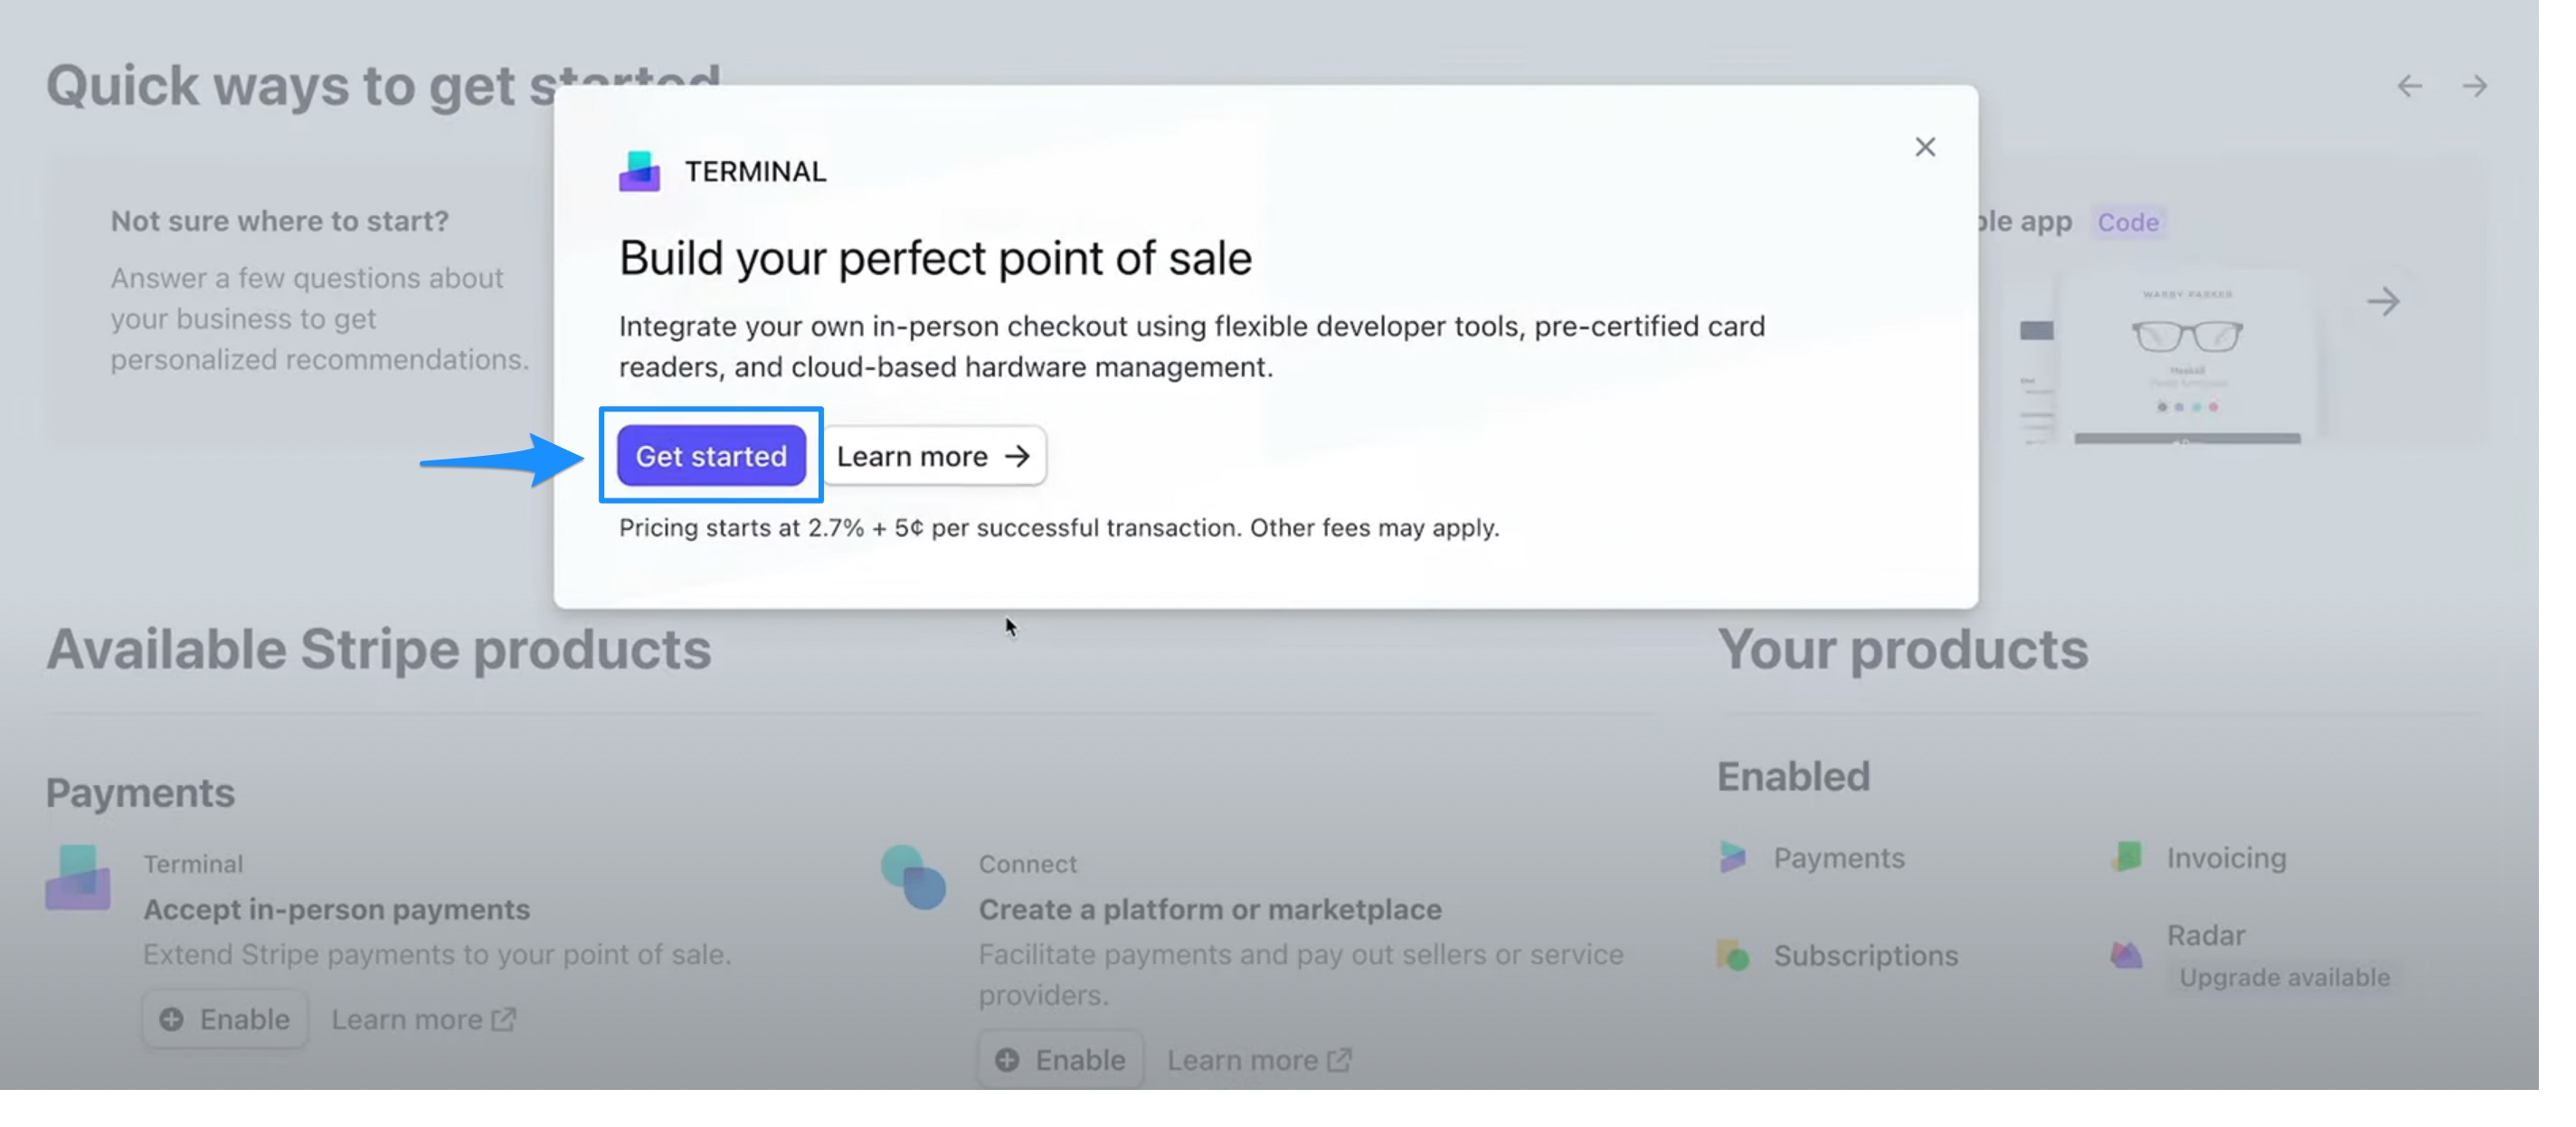Screen dimensions: 2576x1127
Task: Click the Connect product icon
Action: (x=913, y=877)
